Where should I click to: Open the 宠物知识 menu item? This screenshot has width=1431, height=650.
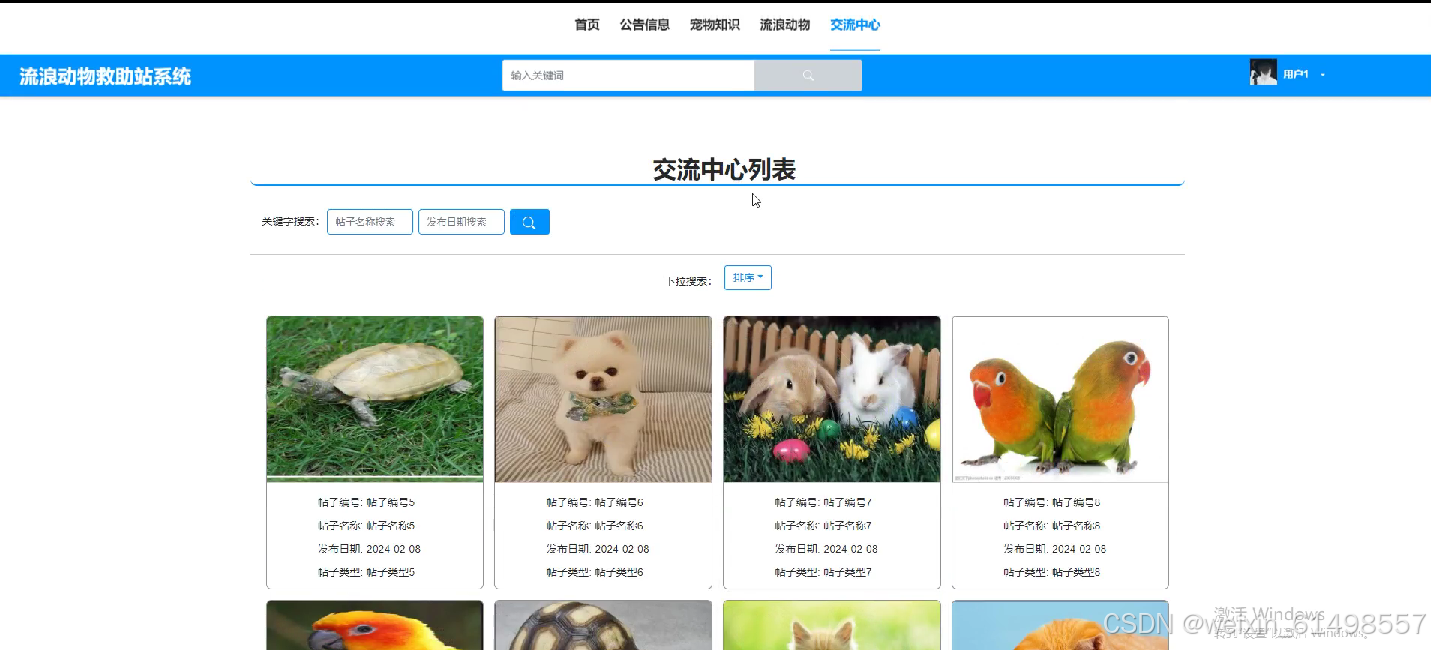click(715, 25)
